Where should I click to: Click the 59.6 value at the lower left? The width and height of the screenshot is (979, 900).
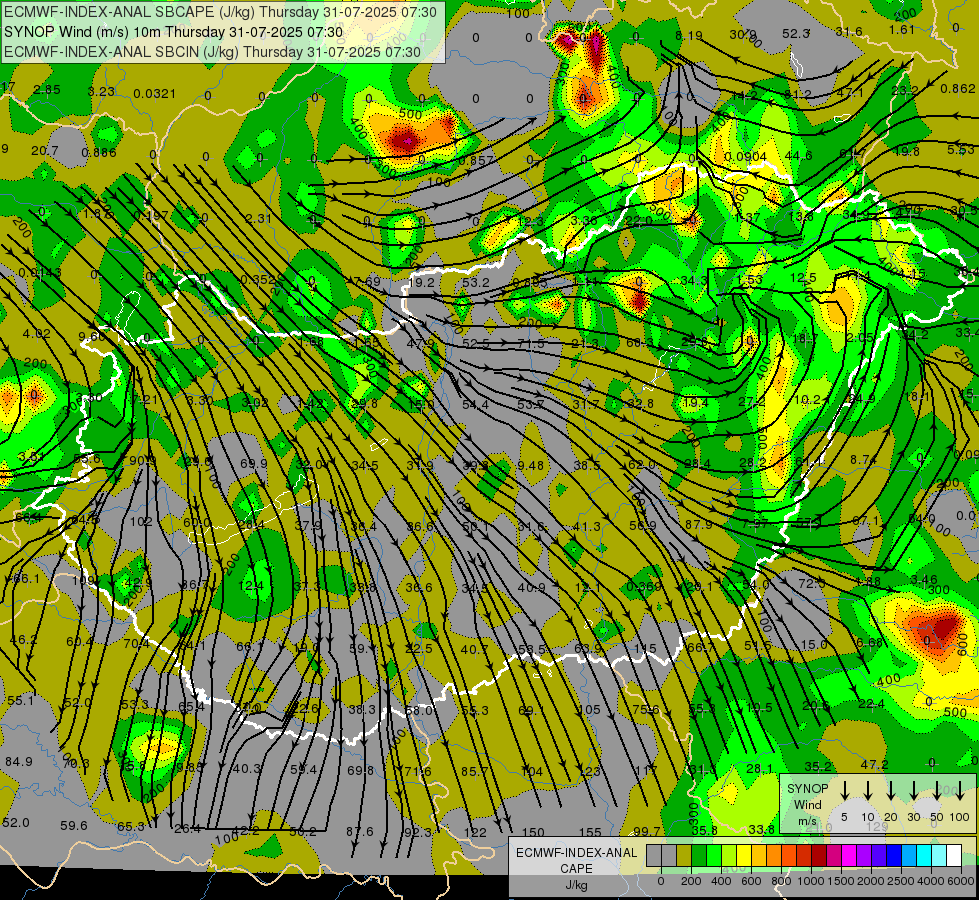pos(74,825)
